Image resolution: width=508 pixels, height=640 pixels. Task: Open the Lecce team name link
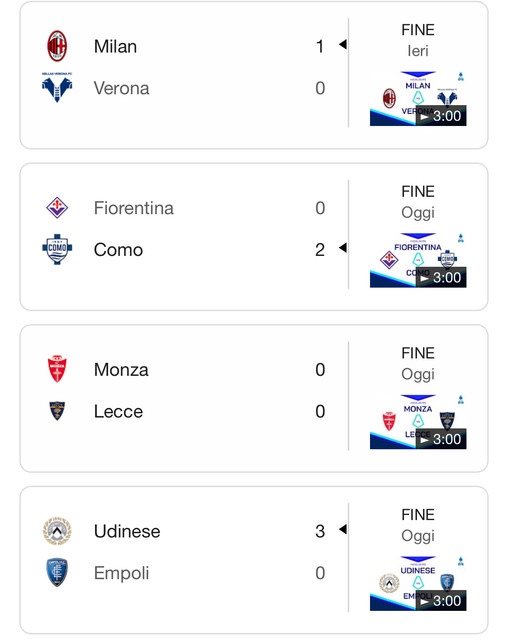(x=118, y=411)
